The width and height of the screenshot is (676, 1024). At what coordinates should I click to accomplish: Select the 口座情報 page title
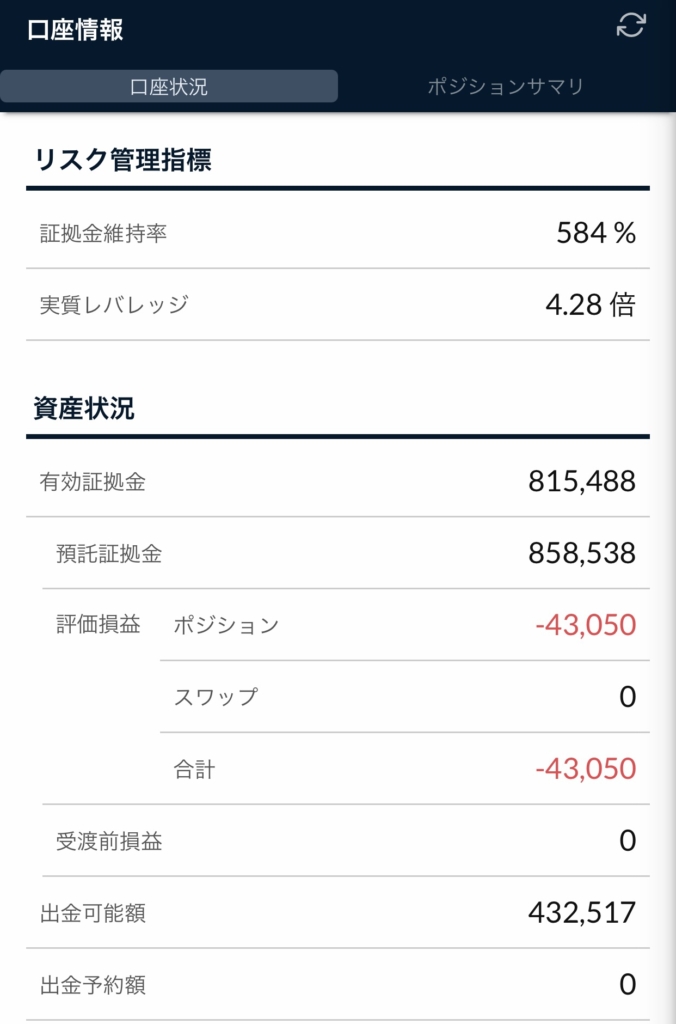(75, 30)
